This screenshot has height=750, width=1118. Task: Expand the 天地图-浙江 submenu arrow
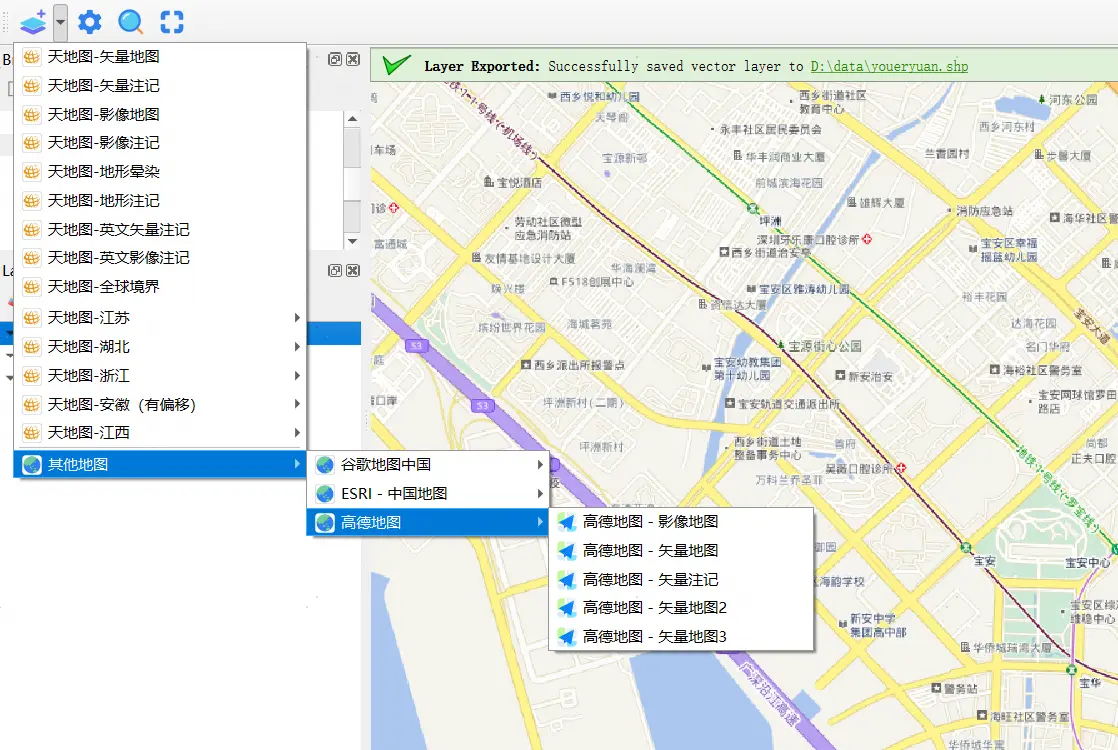point(297,375)
